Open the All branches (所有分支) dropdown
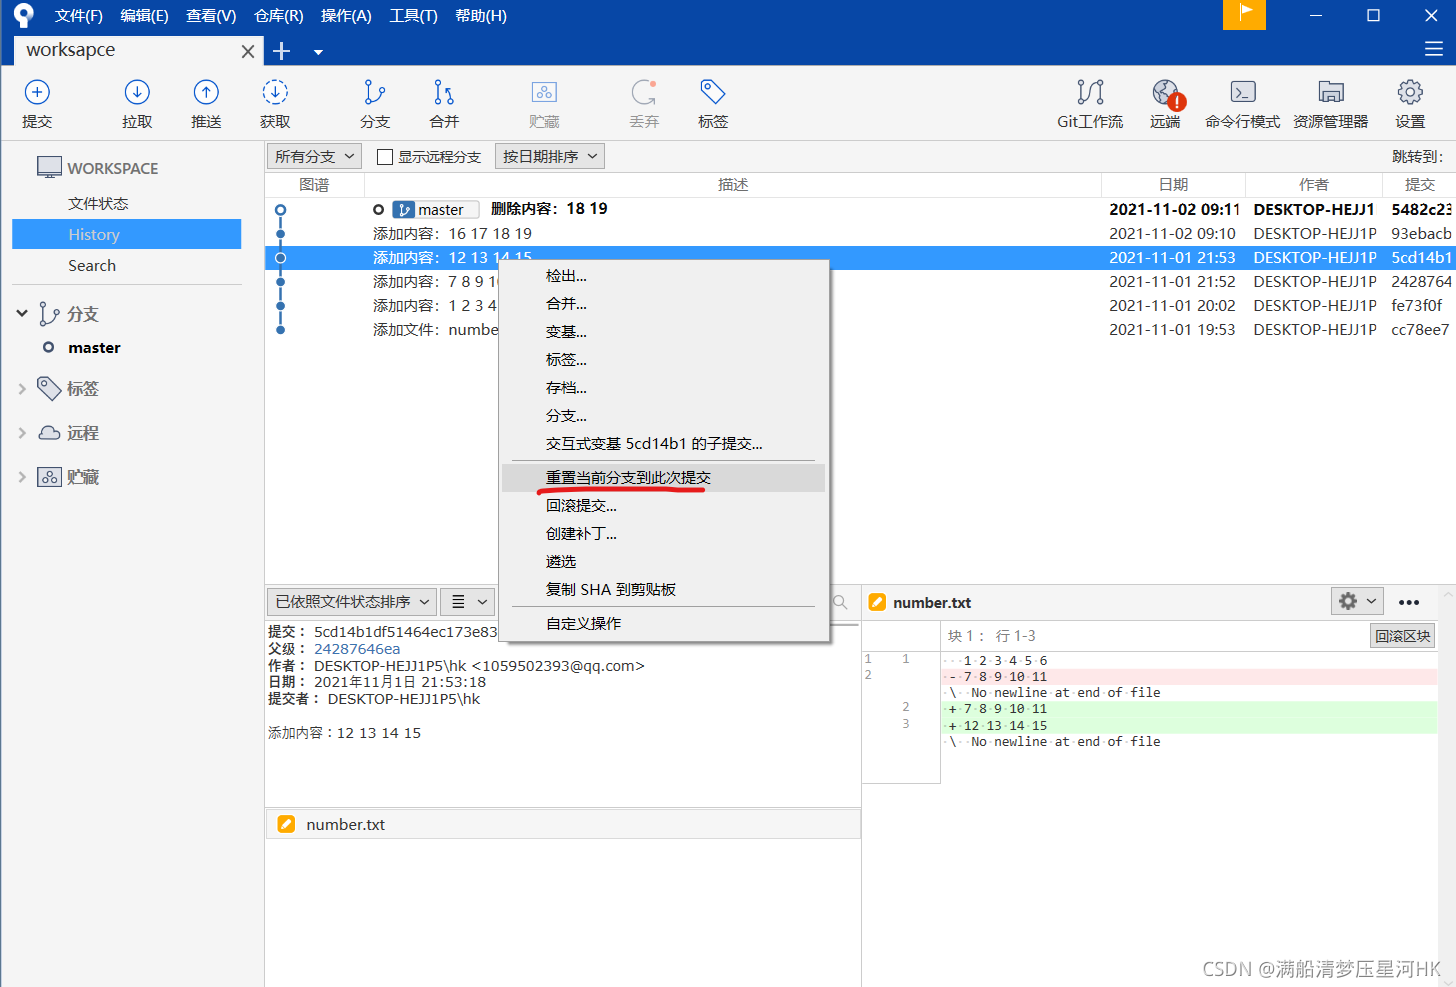The width and height of the screenshot is (1456, 987). 314,156
